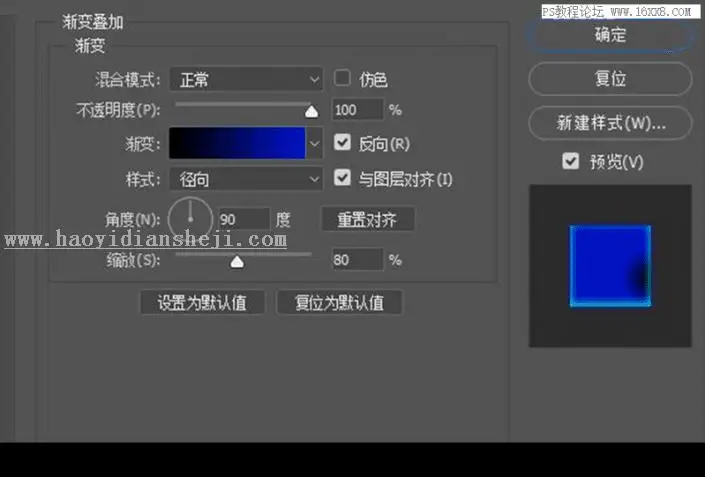Click the 复位 button

pos(610,79)
